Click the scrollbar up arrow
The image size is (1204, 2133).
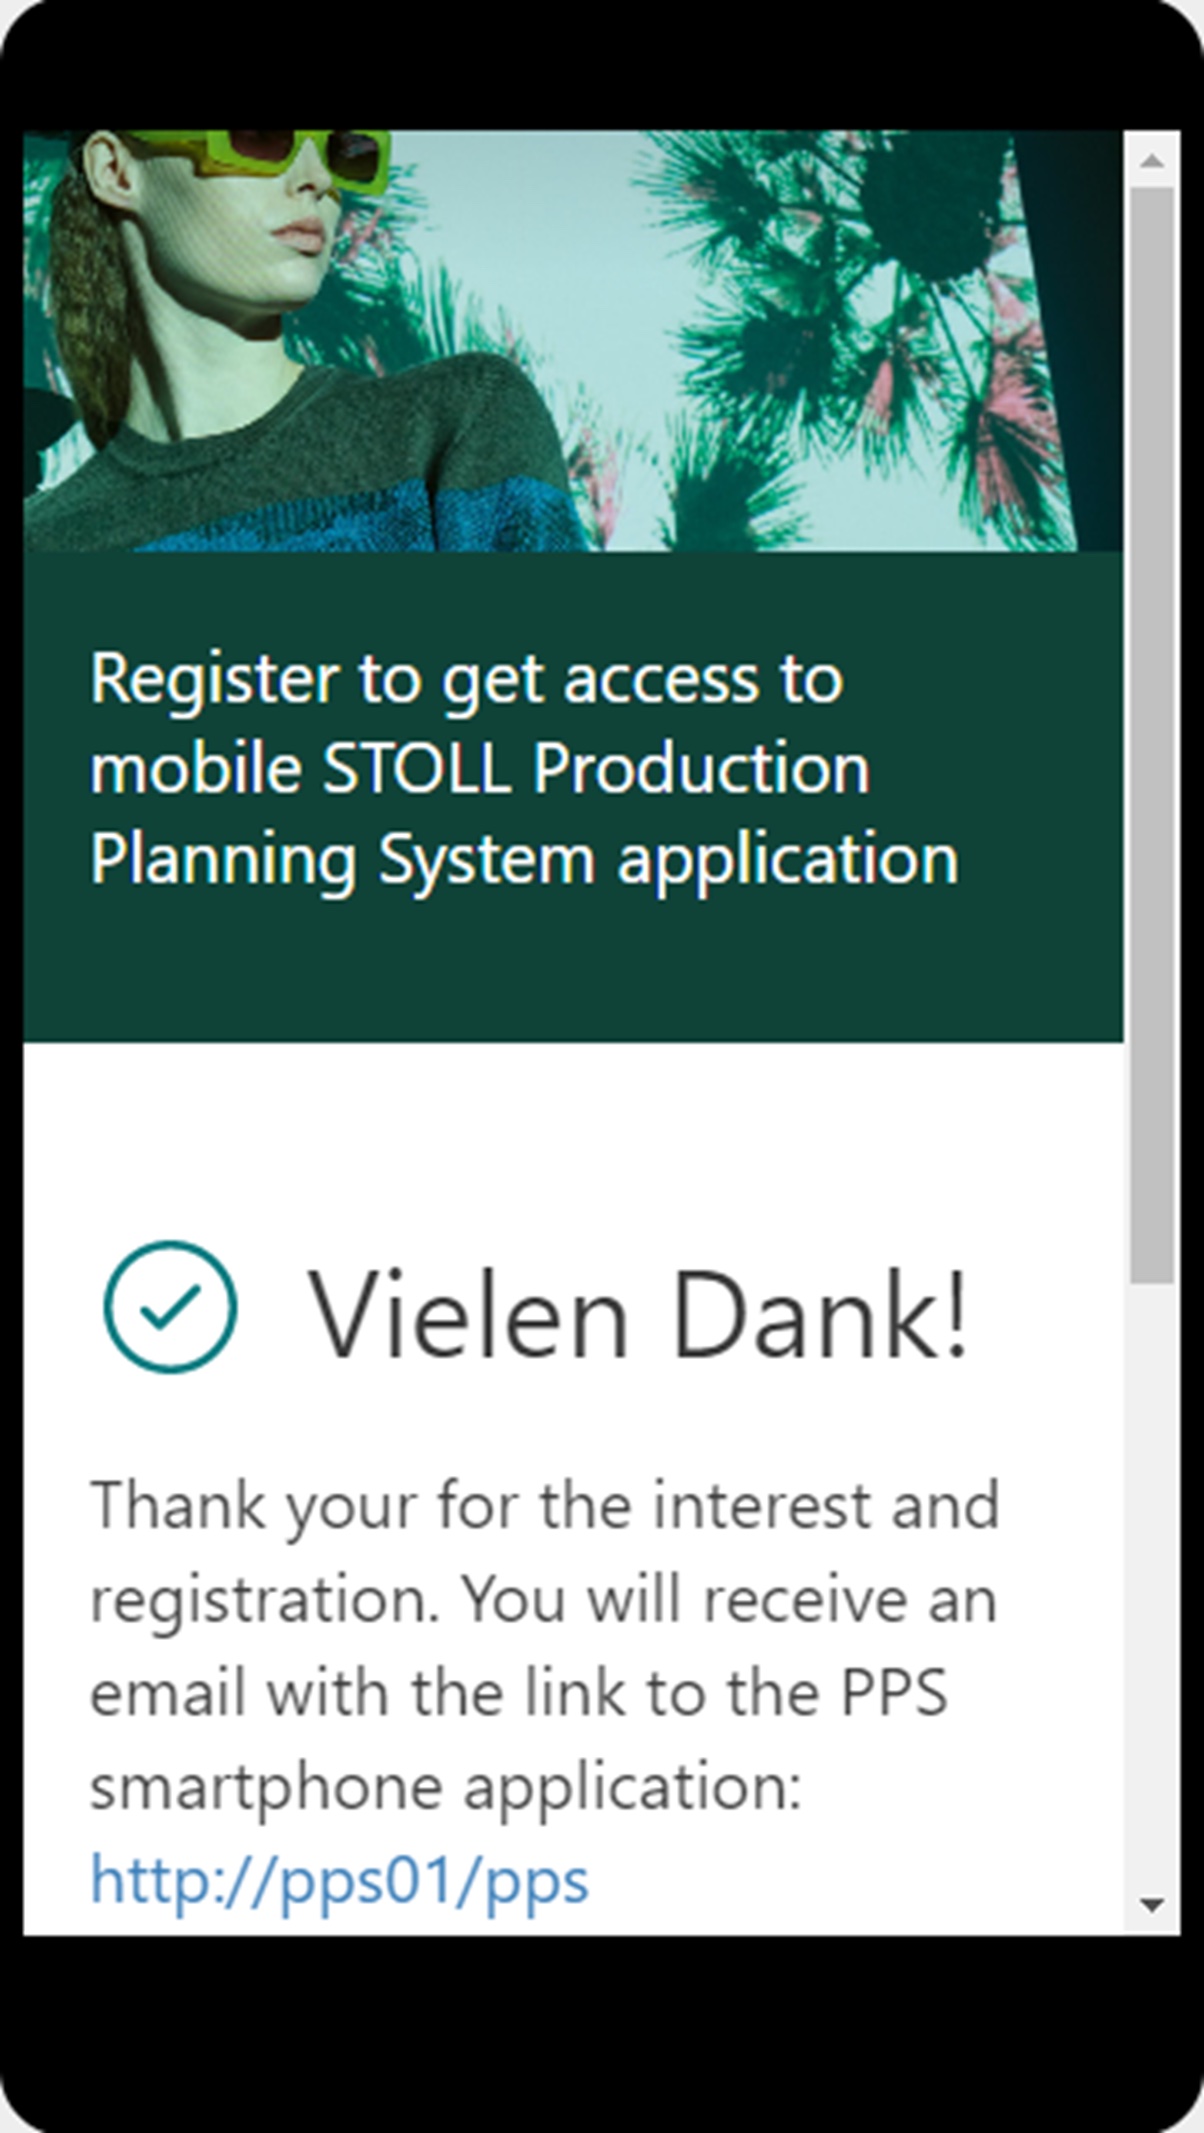pos(1152,160)
